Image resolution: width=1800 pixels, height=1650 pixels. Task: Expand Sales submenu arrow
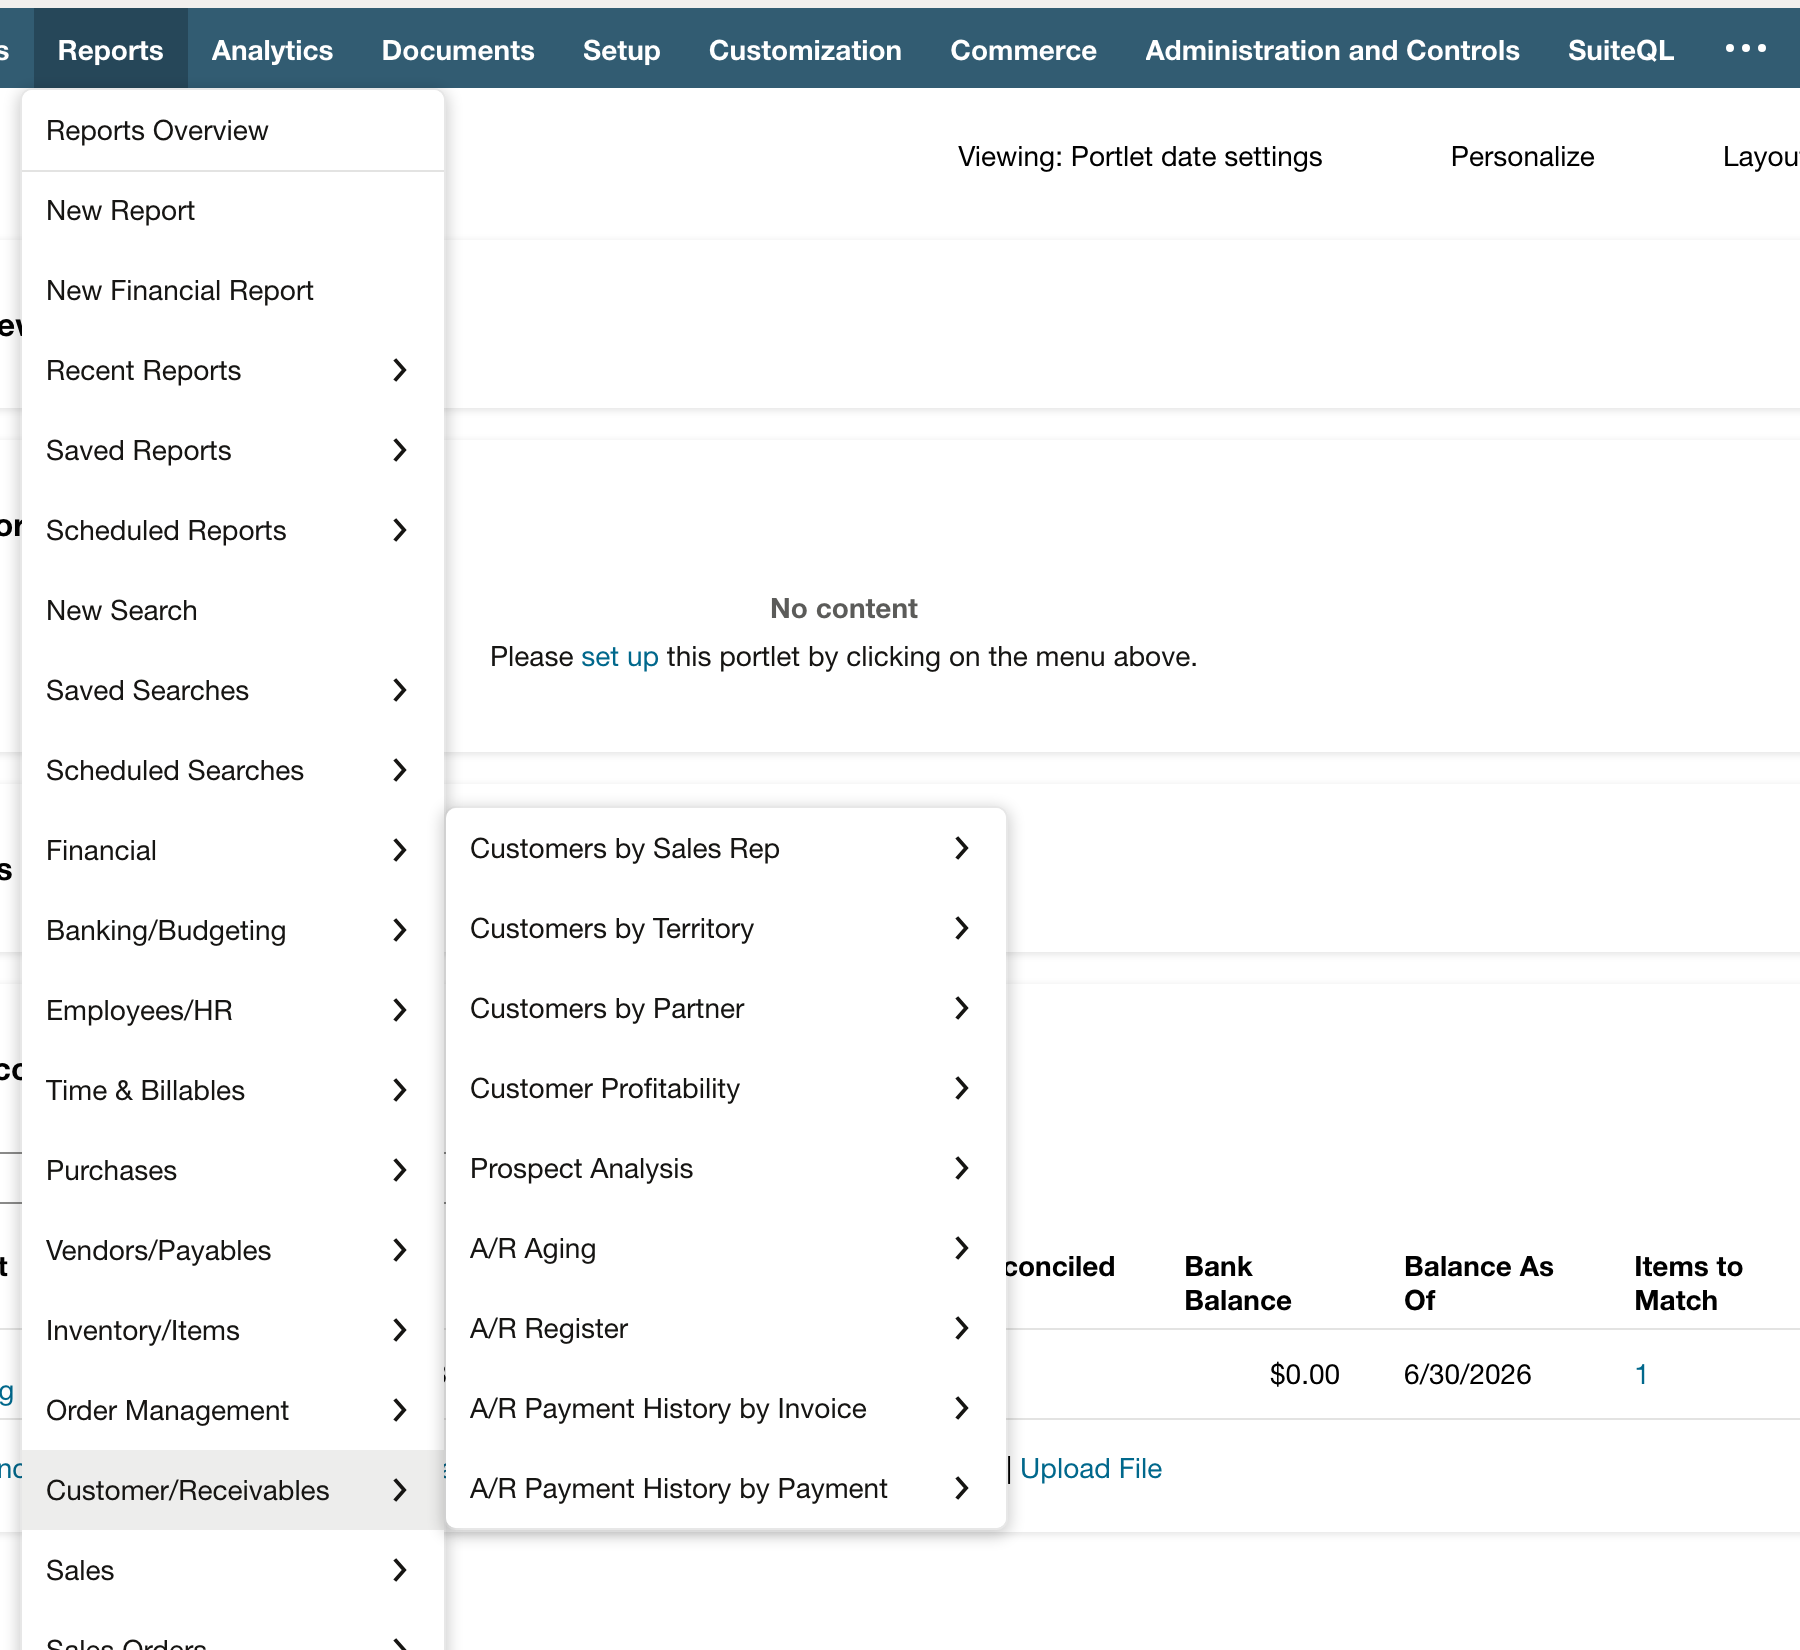point(399,1570)
